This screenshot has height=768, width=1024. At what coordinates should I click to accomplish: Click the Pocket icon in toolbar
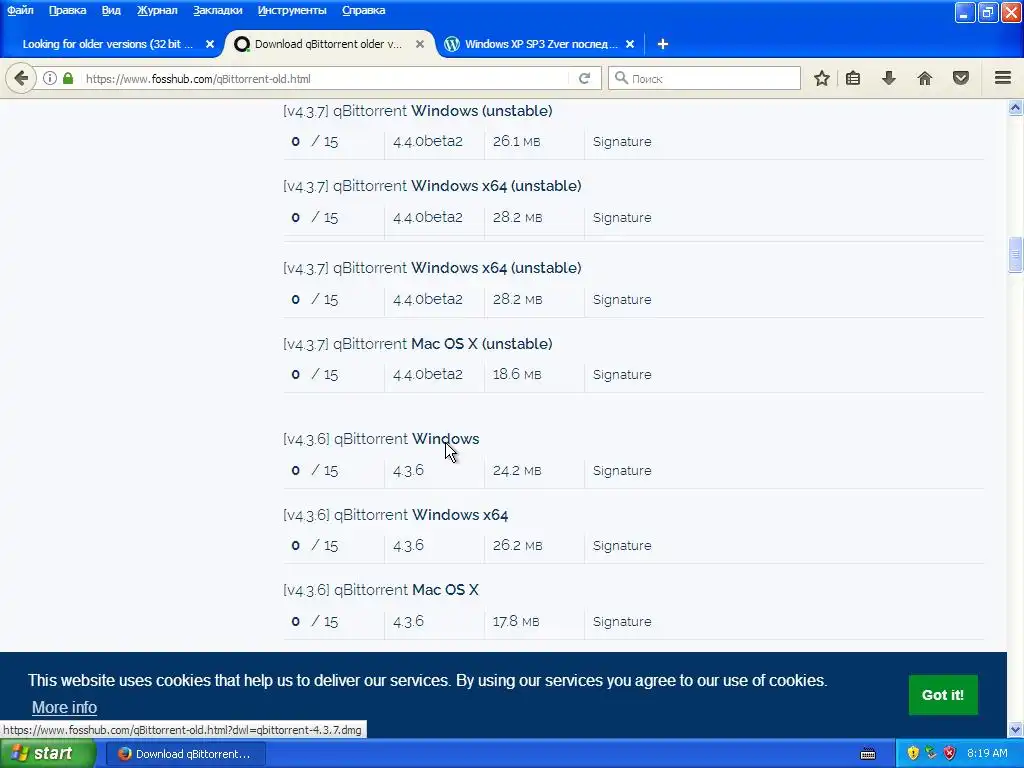pyautogui.click(x=961, y=78)
